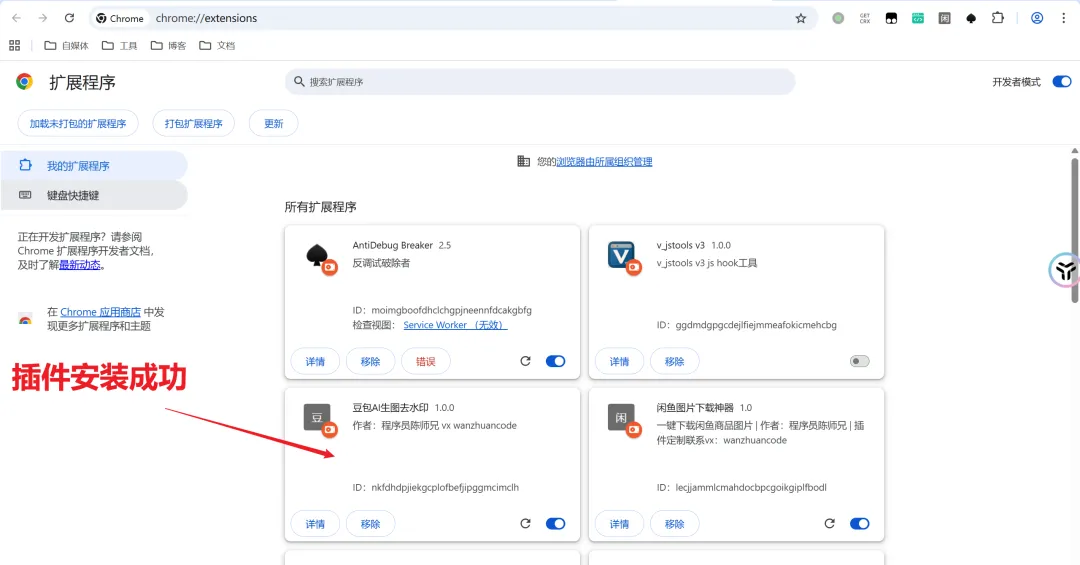Open 闲鱼图片下载神器 详情
Screen dimensions: 1080x565
(619, 524)
